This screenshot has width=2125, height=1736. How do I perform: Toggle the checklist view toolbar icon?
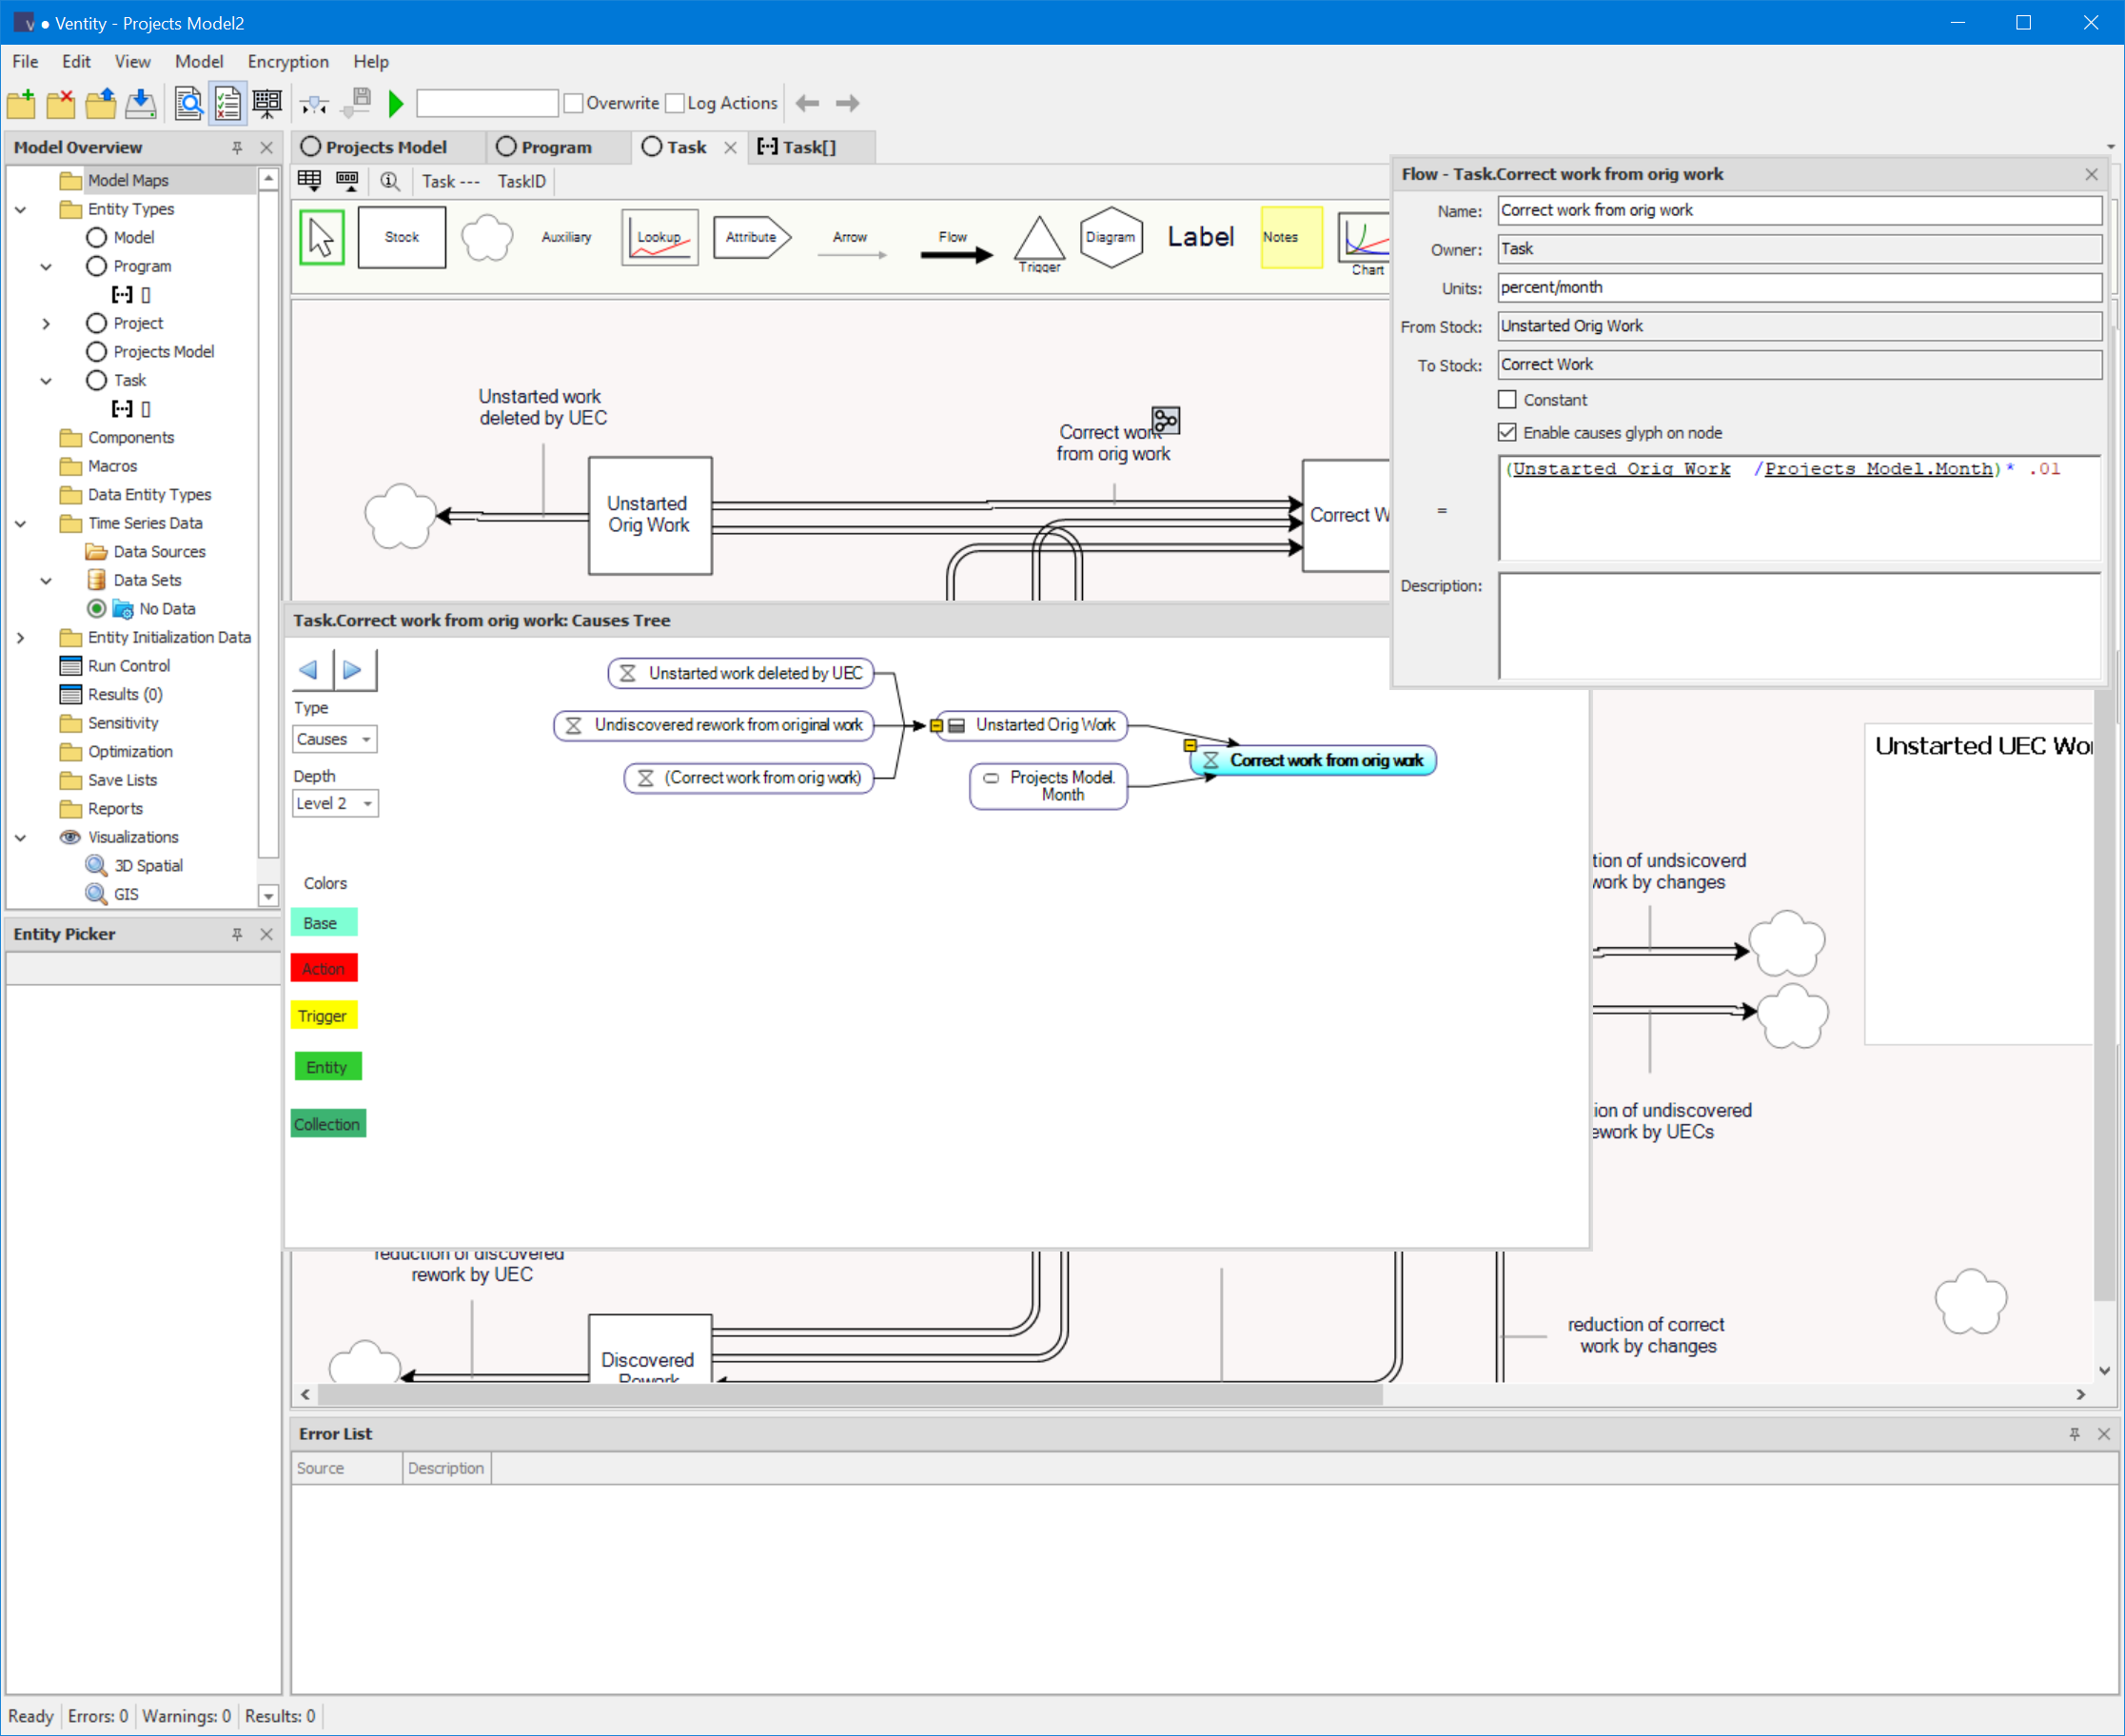[x=228, y=103]
